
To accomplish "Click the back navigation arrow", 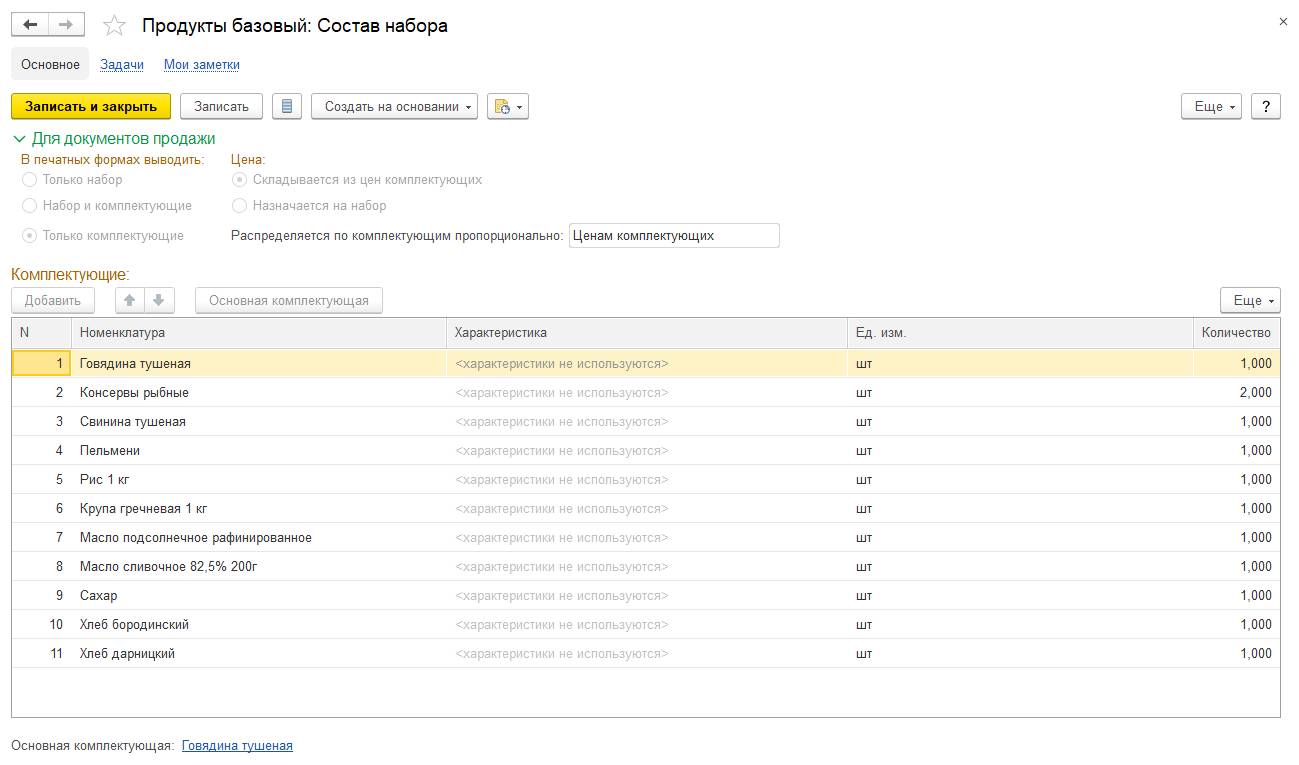I will 30,25.
